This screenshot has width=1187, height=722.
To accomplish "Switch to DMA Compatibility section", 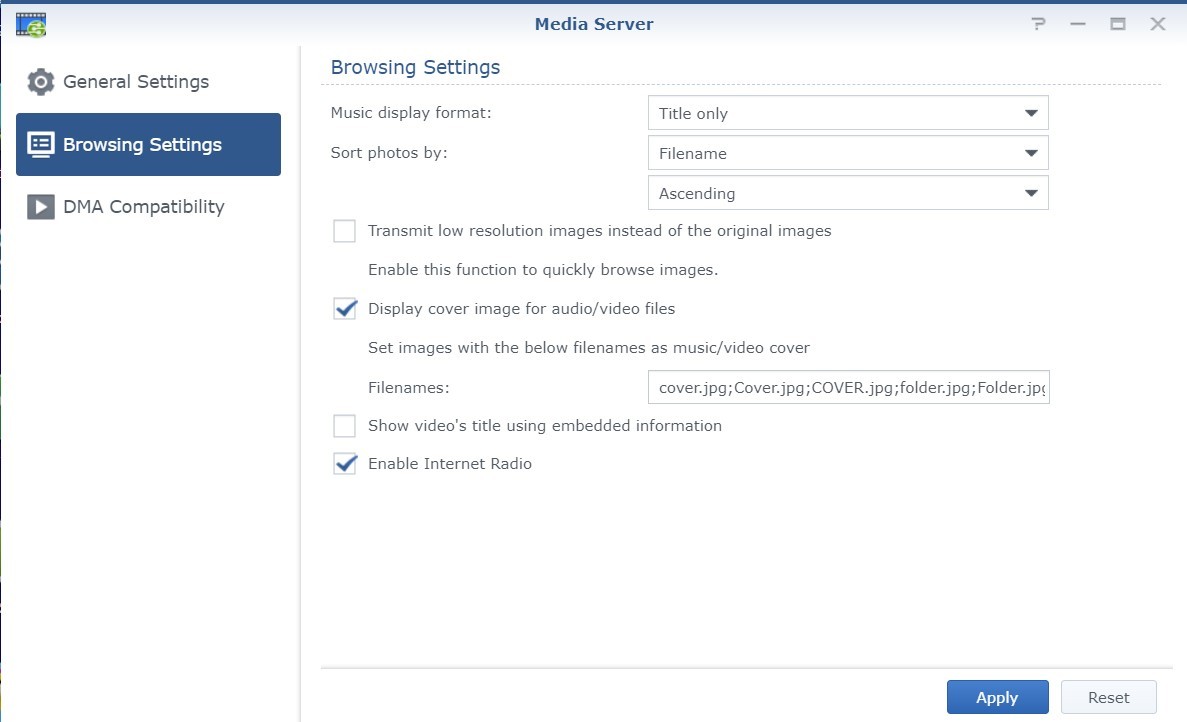I will pyautogui.click(x=143, y=207).
